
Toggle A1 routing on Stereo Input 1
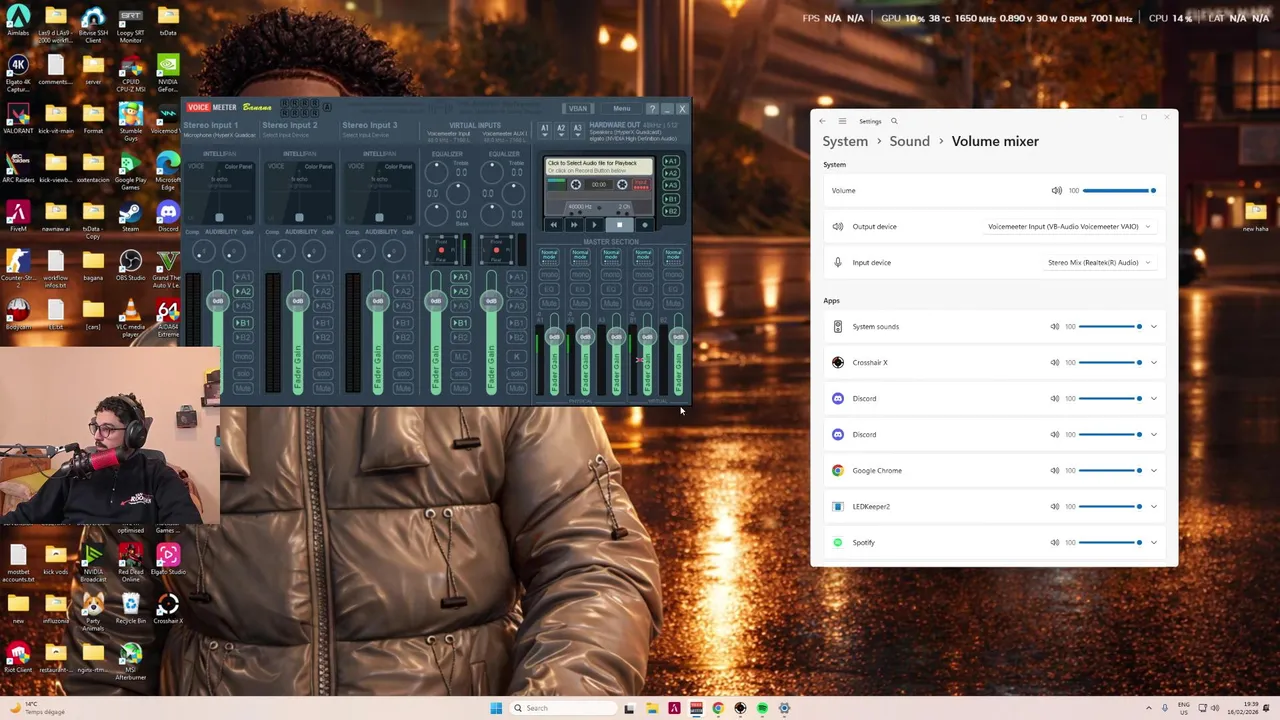pyautogui.click(x=243, y=277)
